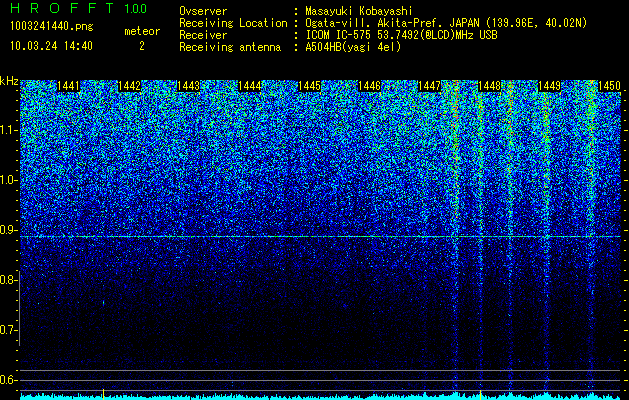Viewport: 629px width, 400px height.
Task: Click the 1.1 kHz axis label
Action: [x=7, y=130]
